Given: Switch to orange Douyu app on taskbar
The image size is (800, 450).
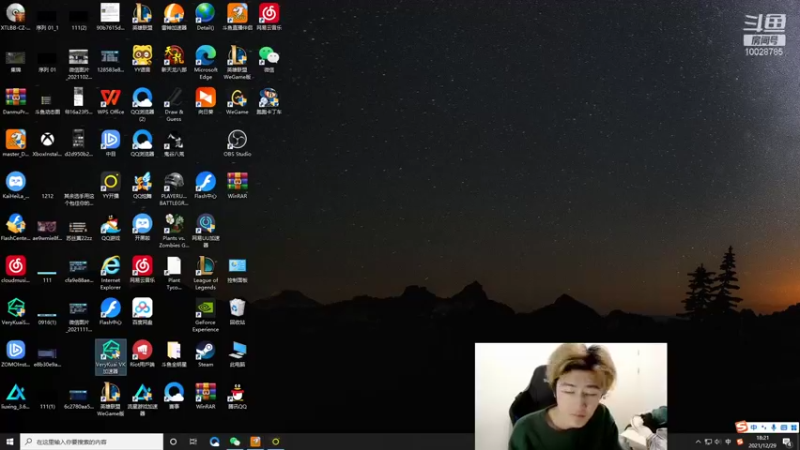Looking at the screenshot, I should [255, 442].
